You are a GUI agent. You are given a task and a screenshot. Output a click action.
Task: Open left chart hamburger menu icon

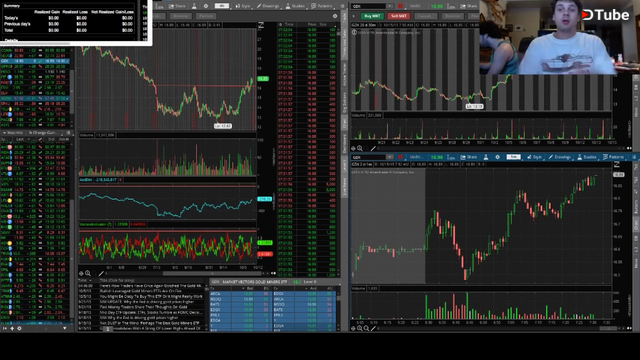(x=343, y=6)
